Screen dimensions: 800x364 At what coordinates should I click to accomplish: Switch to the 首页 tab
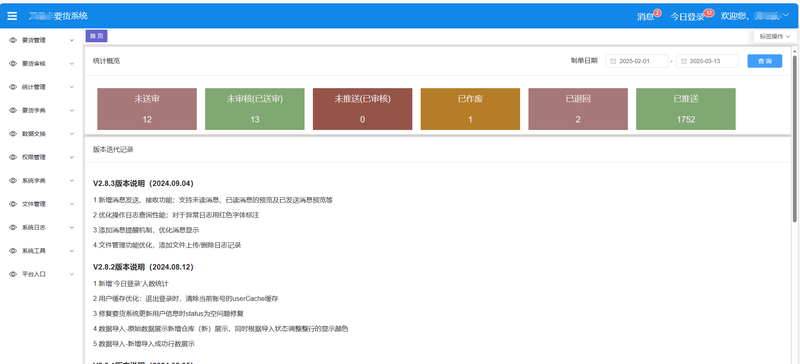(x=96, y=36)
